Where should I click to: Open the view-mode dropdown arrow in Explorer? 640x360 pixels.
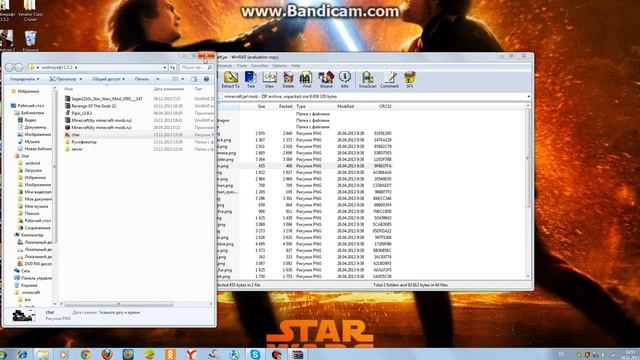point(182,79)
